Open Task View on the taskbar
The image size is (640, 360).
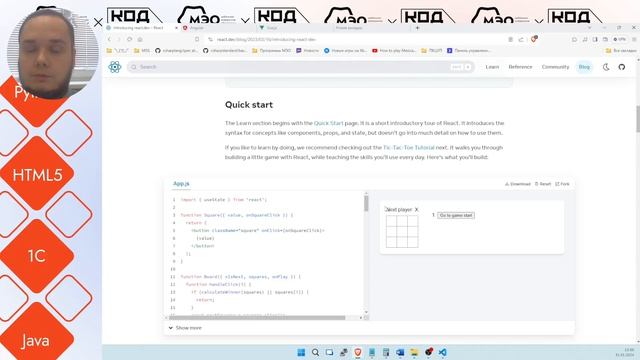tap(329, 352)
